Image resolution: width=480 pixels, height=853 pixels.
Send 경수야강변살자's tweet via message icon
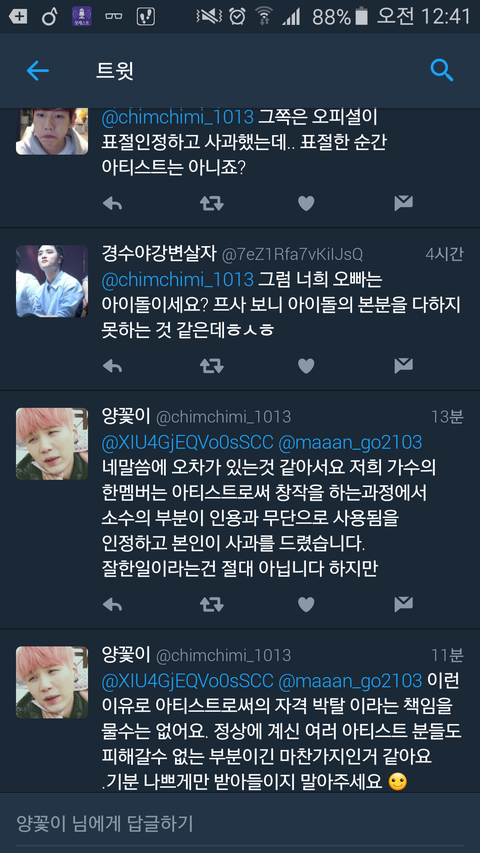click(403, 366)
